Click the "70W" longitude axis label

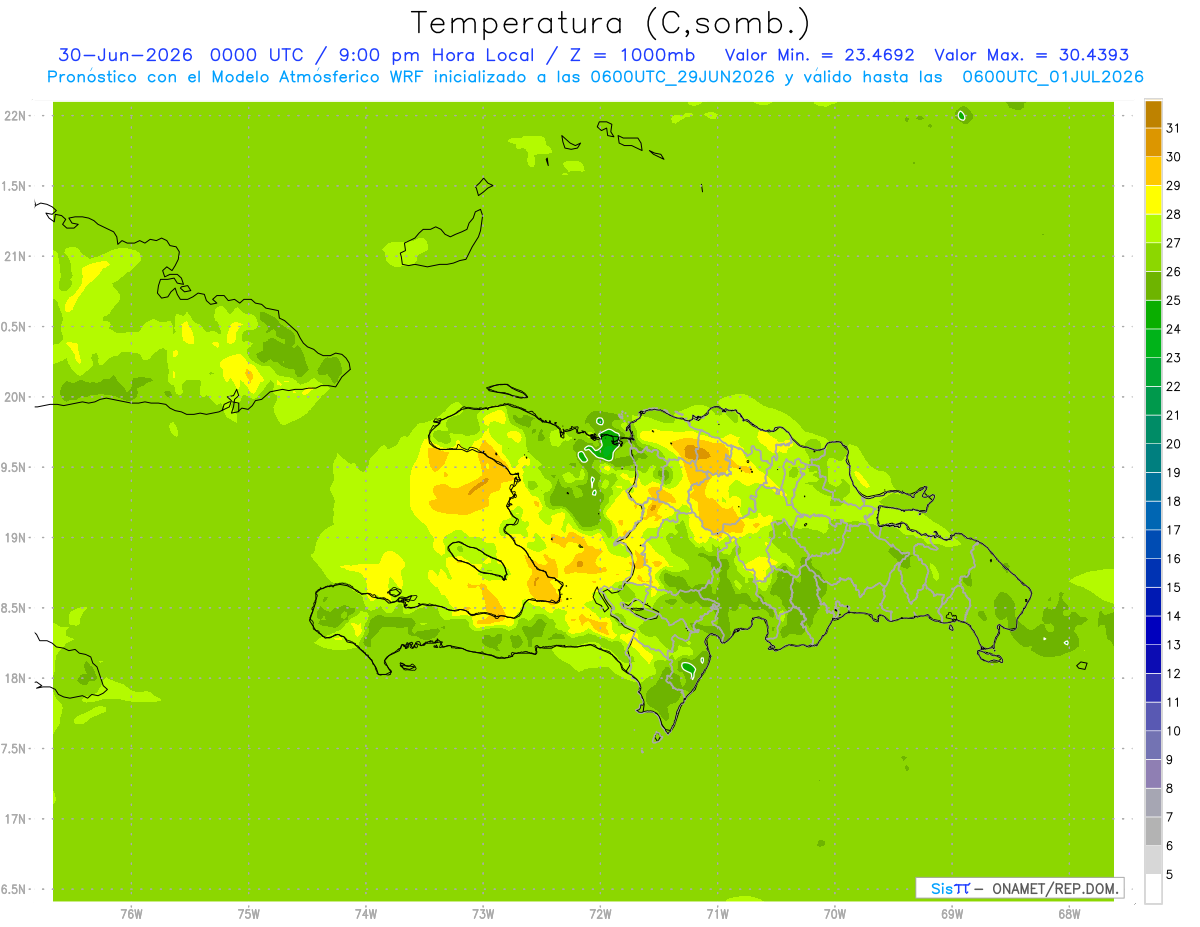point(835,914)
